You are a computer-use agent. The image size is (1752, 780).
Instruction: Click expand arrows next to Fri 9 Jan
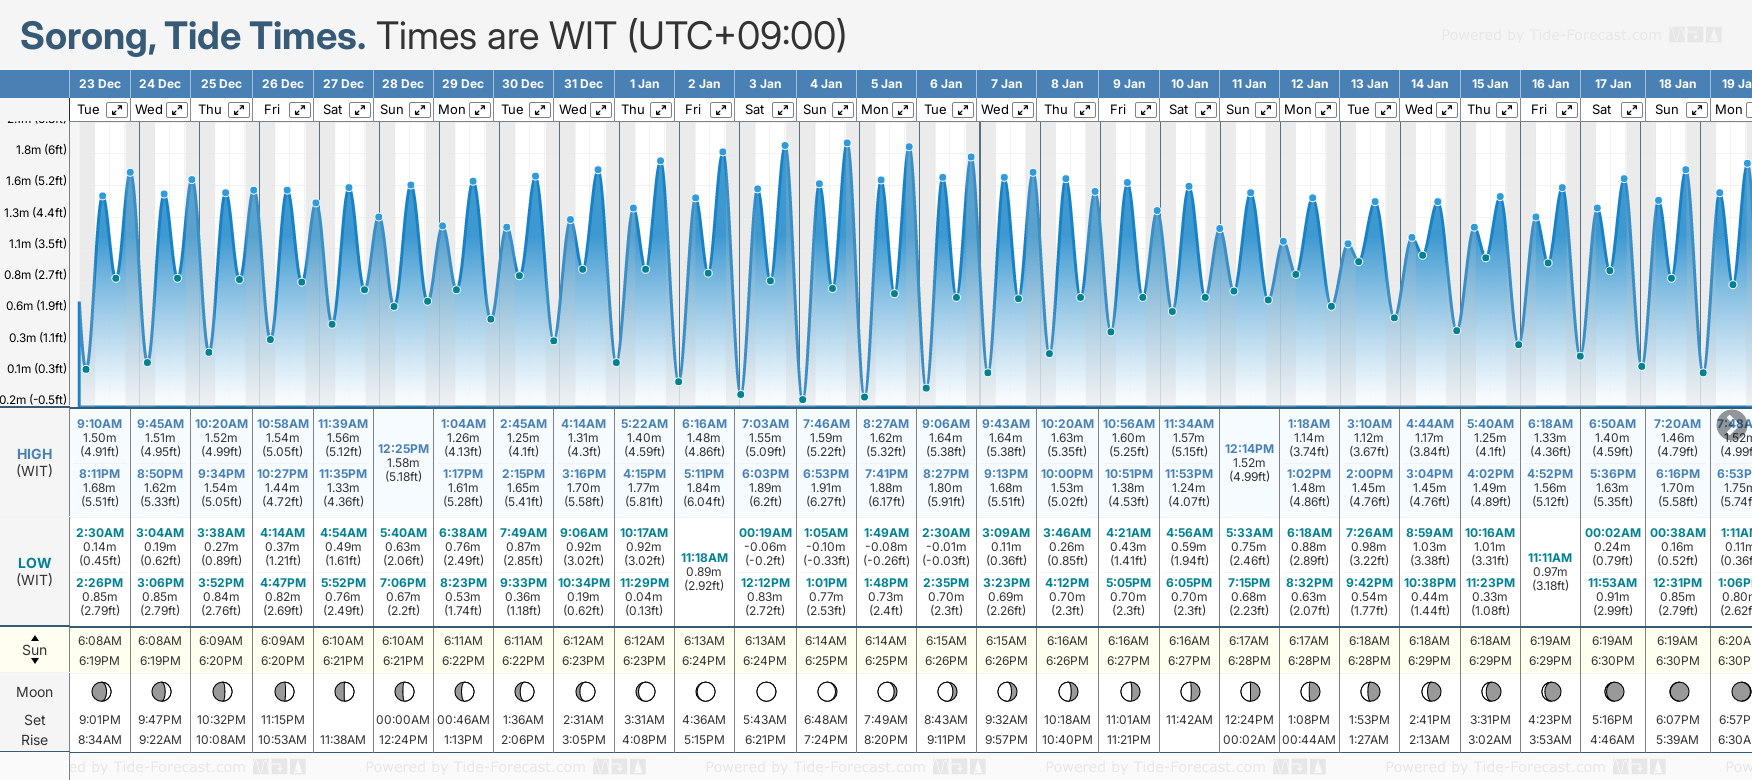pos(1146,110)
